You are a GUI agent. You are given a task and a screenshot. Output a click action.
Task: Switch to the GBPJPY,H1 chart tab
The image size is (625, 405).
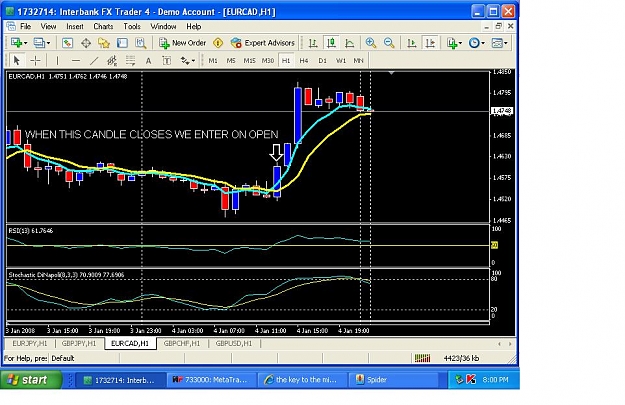pyautogui.click(x=79, y=343)
